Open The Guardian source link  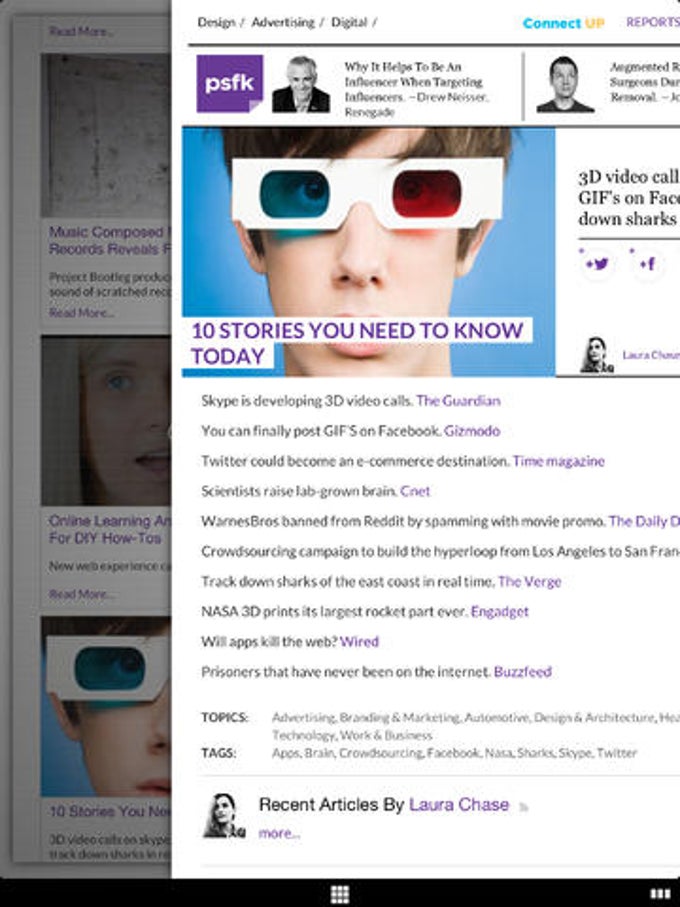click(459, 401)
